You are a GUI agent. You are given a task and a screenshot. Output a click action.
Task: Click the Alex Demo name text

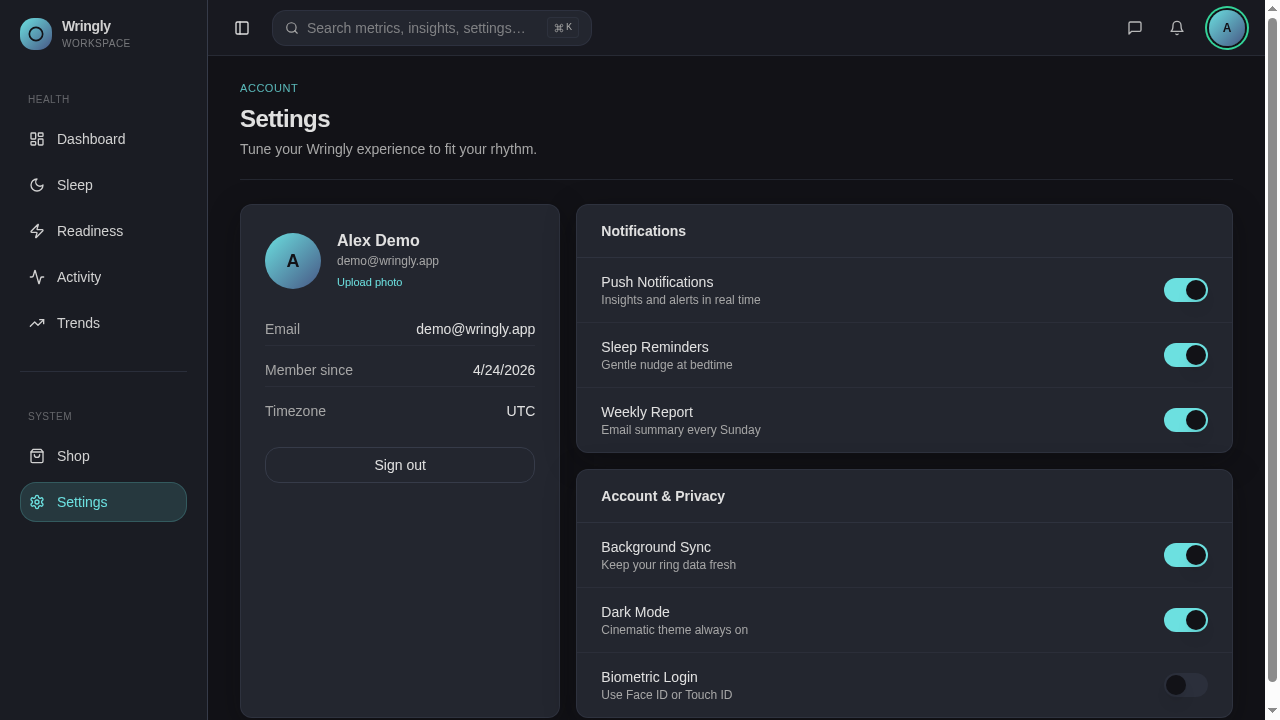pyautogui.click(x=378, y=241)
